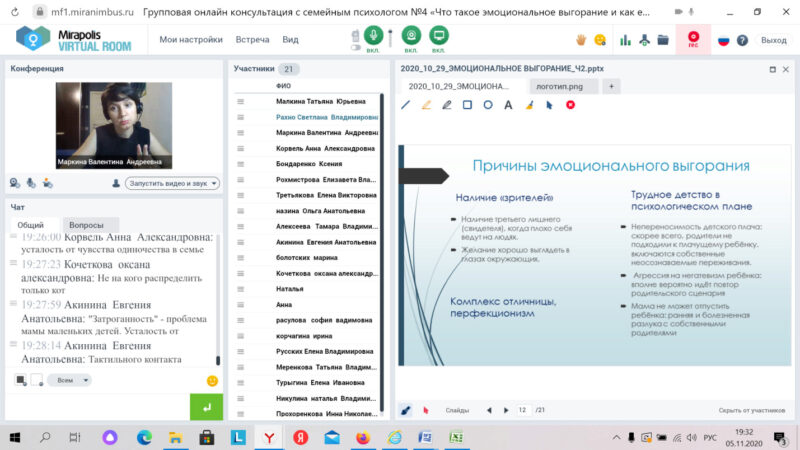Select the orange highlighter tool

[426, 105]
